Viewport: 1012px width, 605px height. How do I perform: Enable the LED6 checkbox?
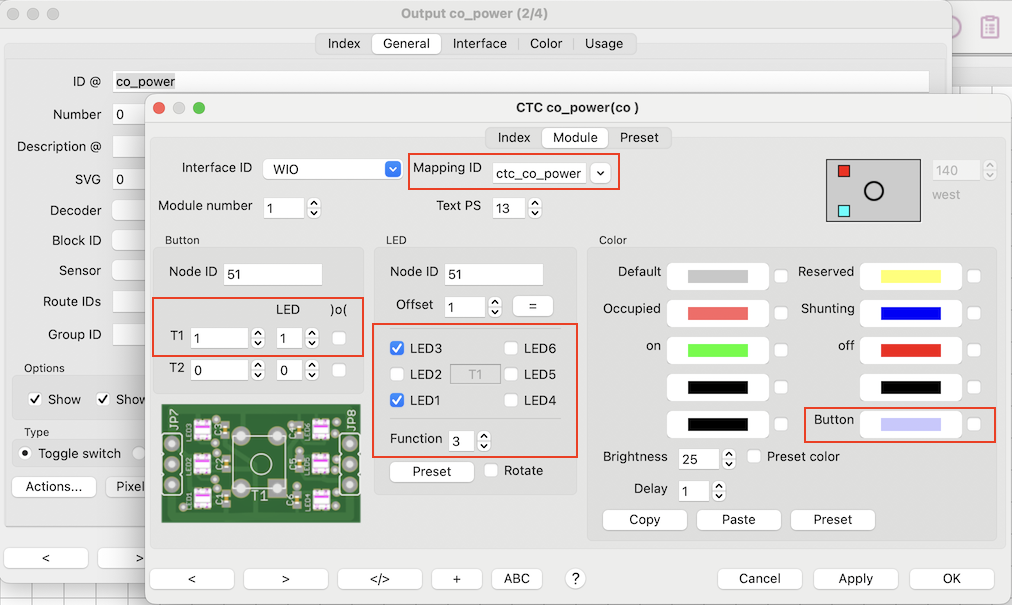click(511, 348)
